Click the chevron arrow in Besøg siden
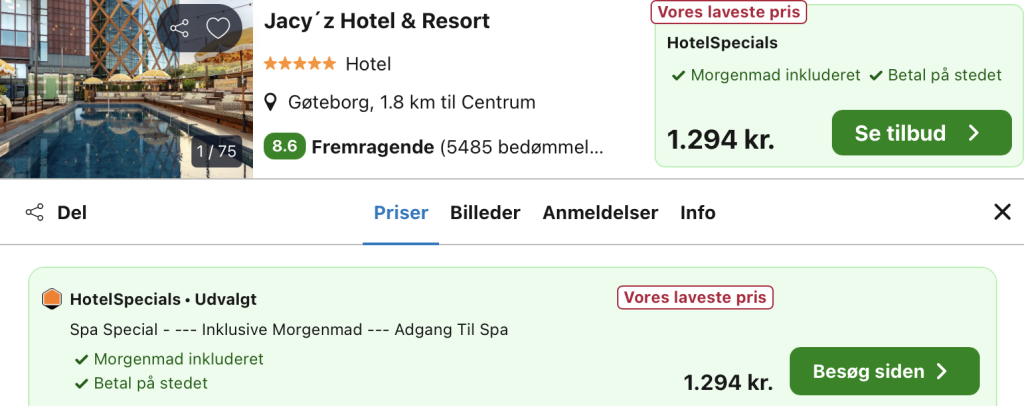 click(x=942, y=371)
